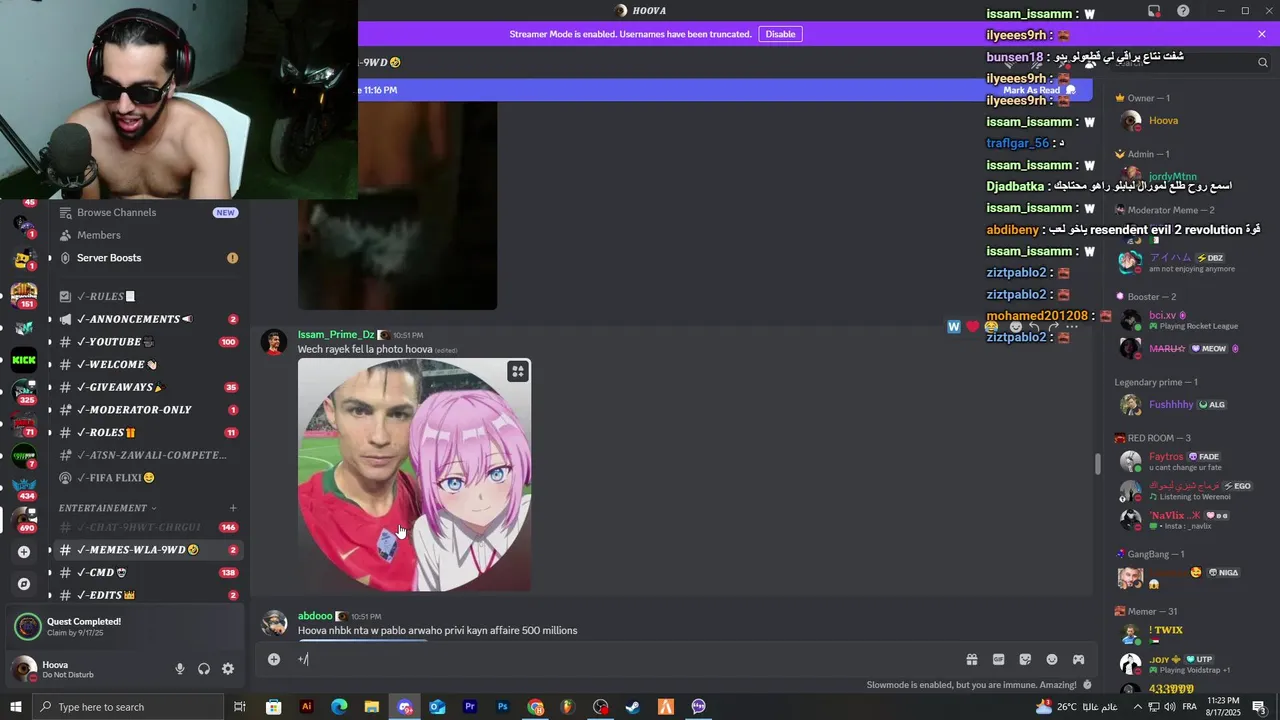
Task: Click the Windows taskbar search box
Action: (x=130, y=707)
